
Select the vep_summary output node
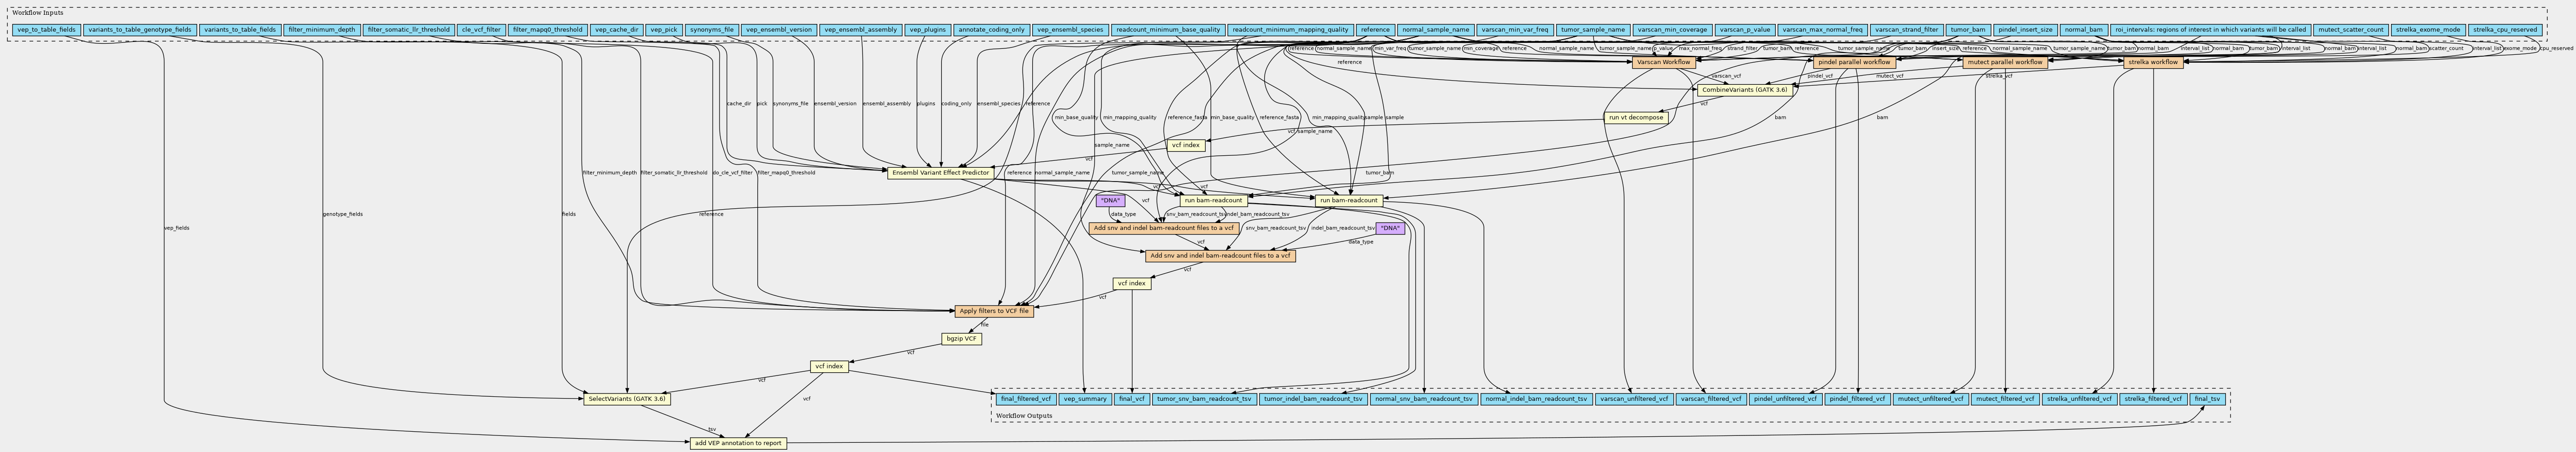(x=1085, y=399)
